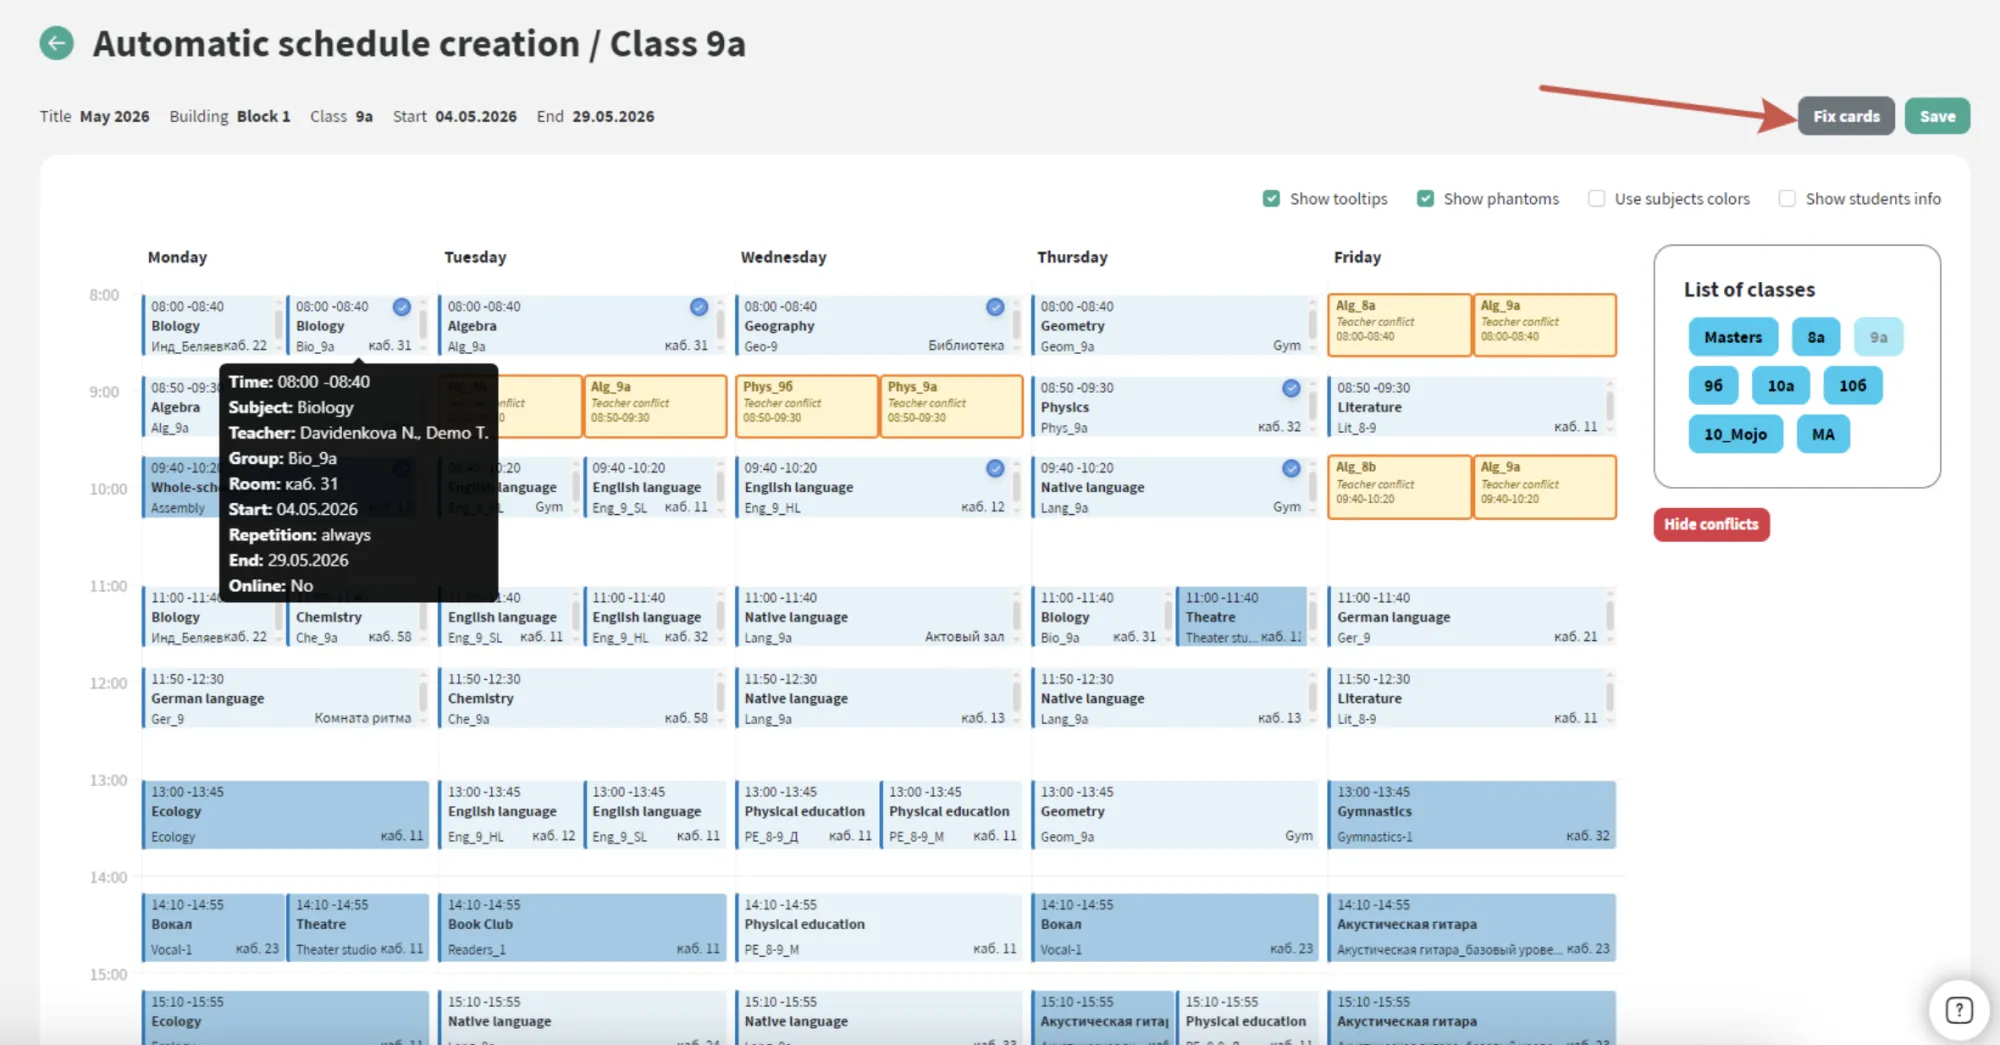Select class 10_Mojo in the list
This screenshot has height=1045, width=2000.
(1735, 434)
